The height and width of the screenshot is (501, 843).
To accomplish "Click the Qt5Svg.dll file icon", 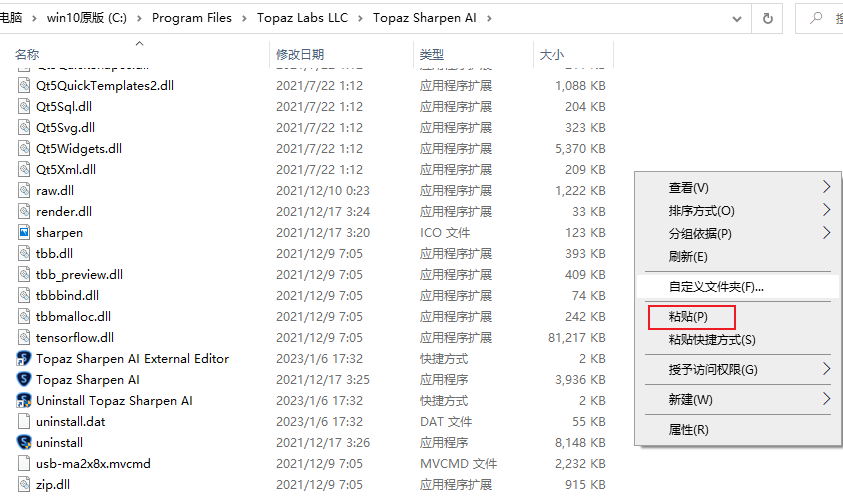I will pos(24,127).
